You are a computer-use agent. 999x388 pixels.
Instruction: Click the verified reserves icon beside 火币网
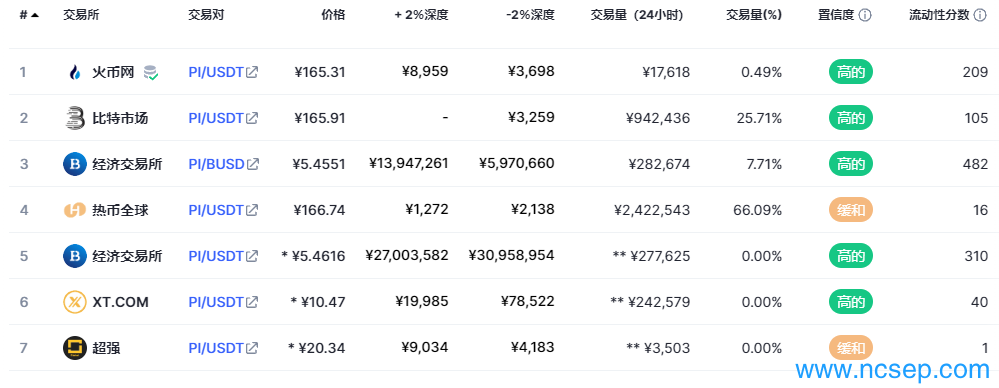pos(150,73)
